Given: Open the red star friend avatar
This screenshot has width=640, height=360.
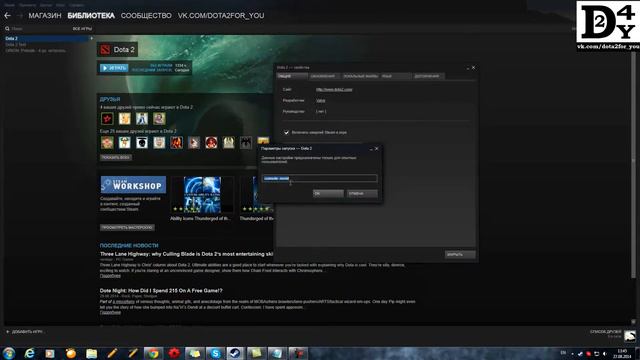Looking at the screenshot, I should click(107, 119).
